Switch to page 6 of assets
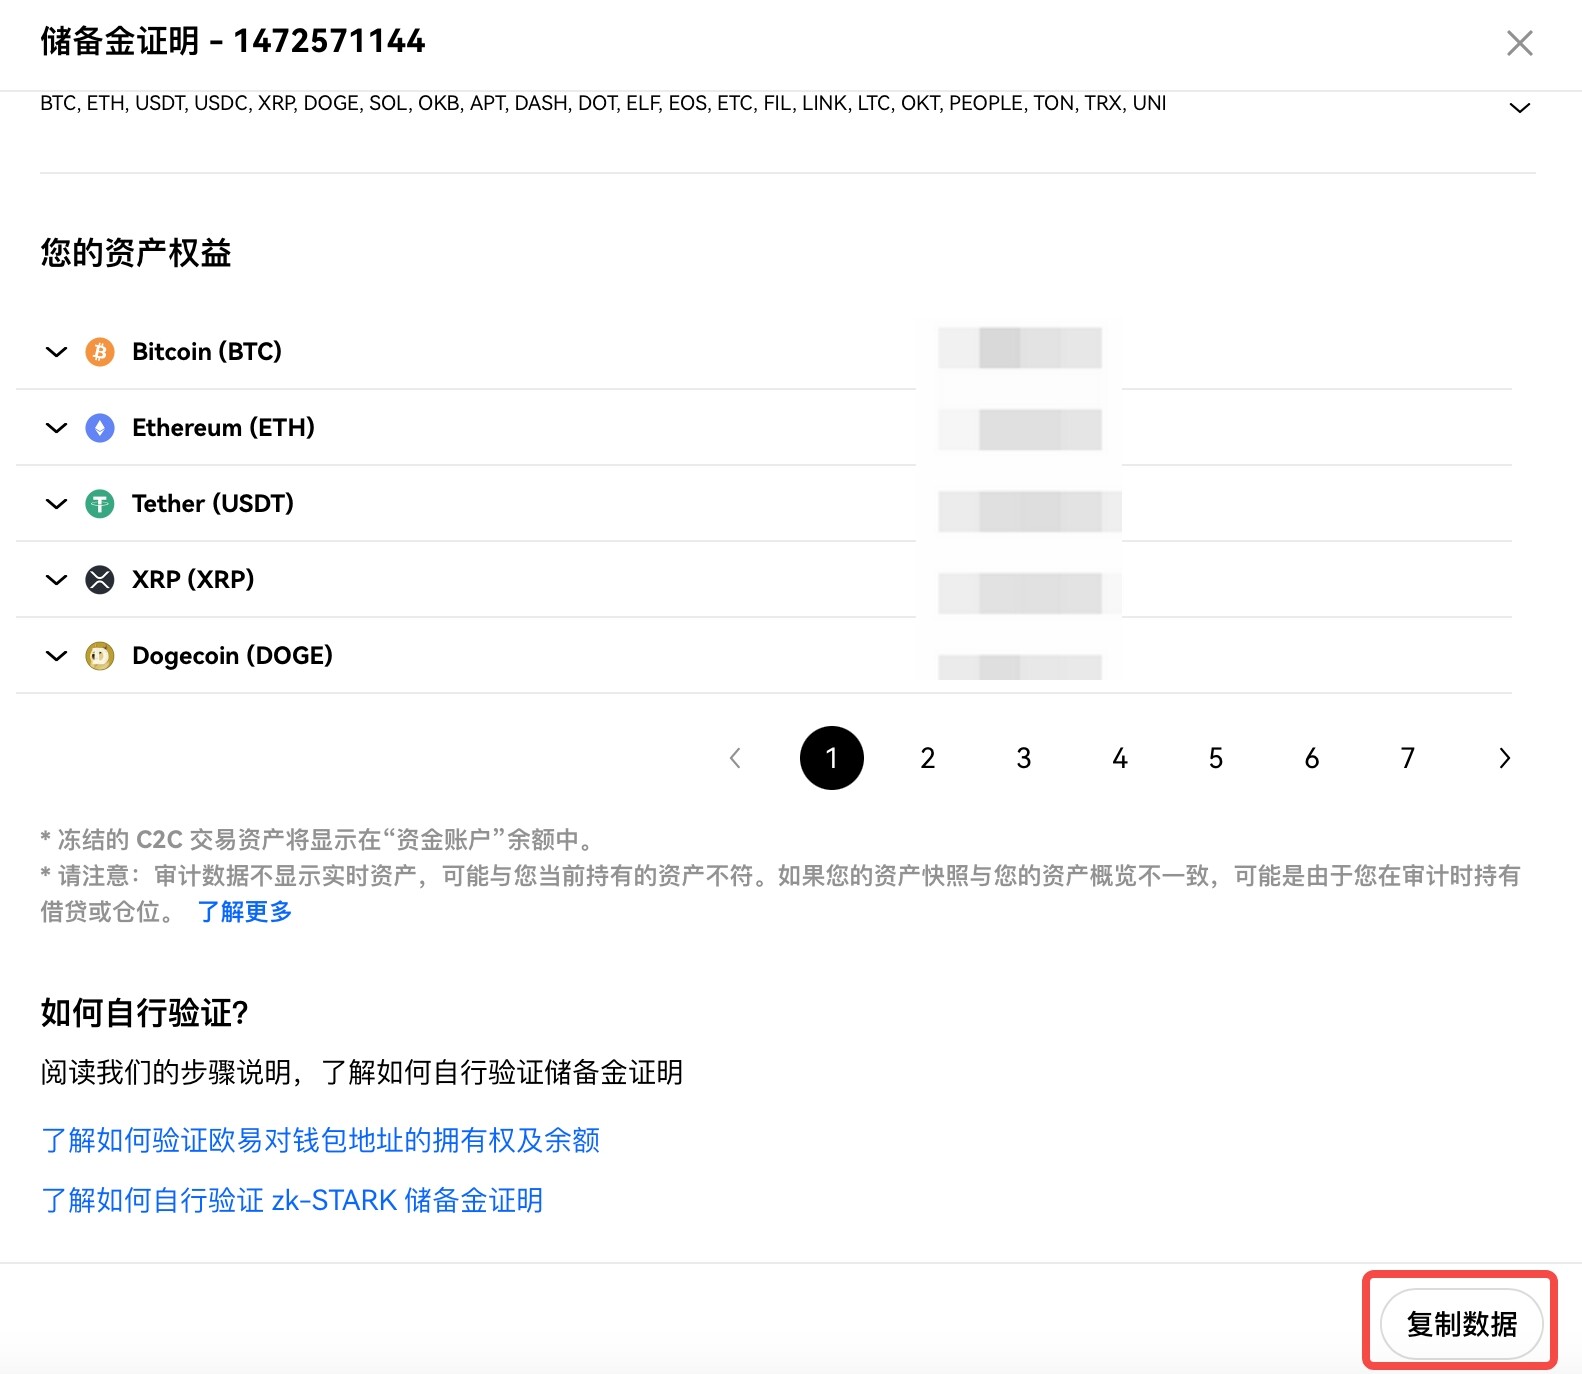Screen dimensions: 1582x1374 pos(1312,758)
